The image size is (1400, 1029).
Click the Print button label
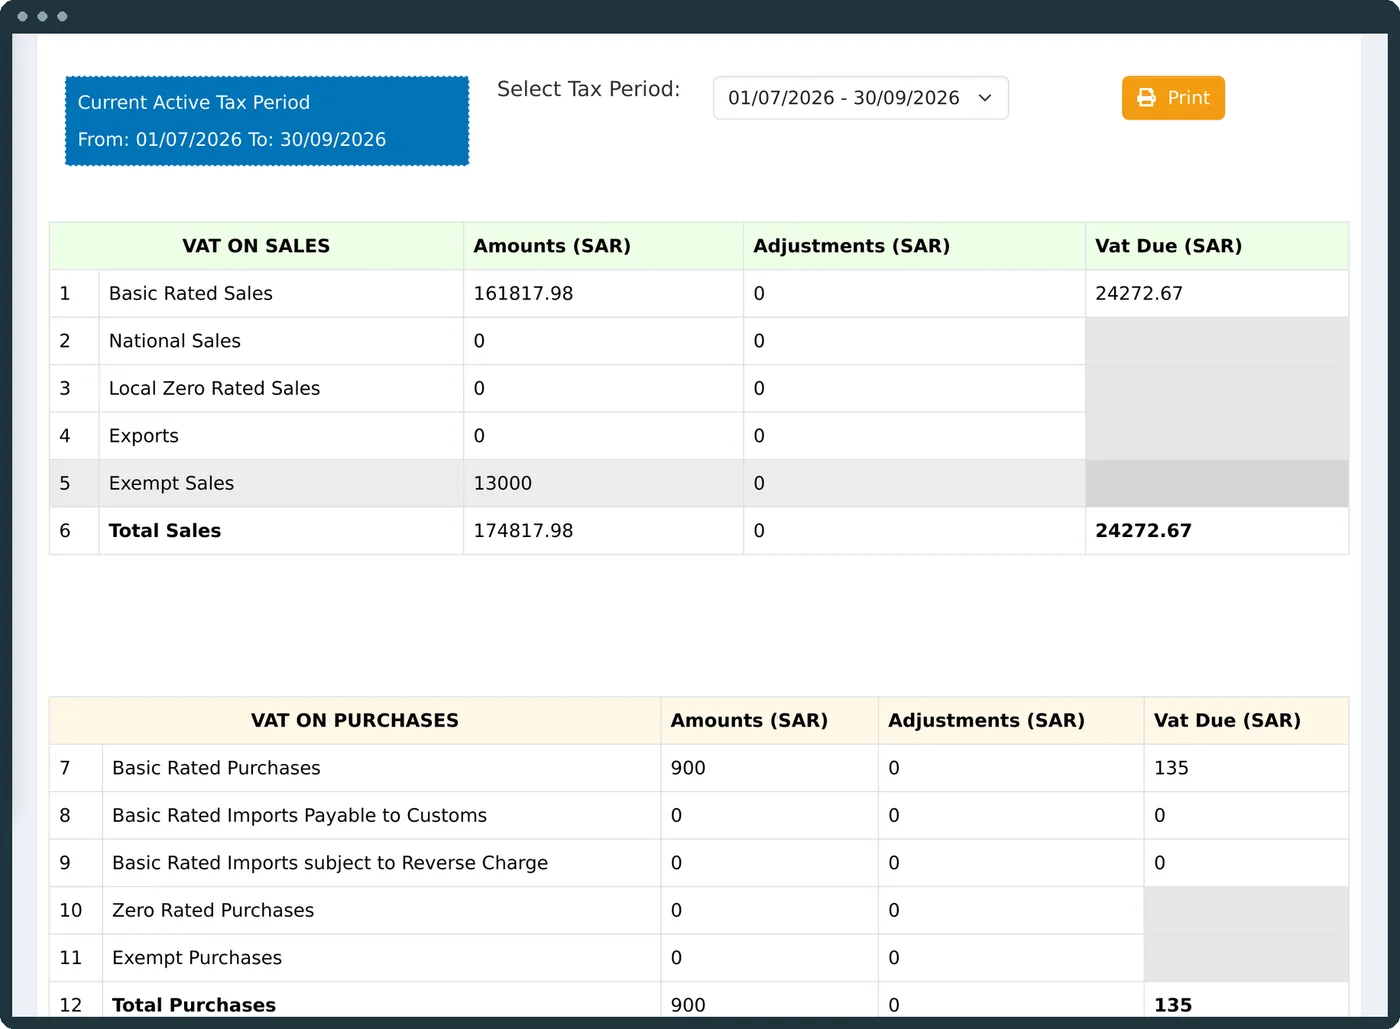coord(1188,98)
